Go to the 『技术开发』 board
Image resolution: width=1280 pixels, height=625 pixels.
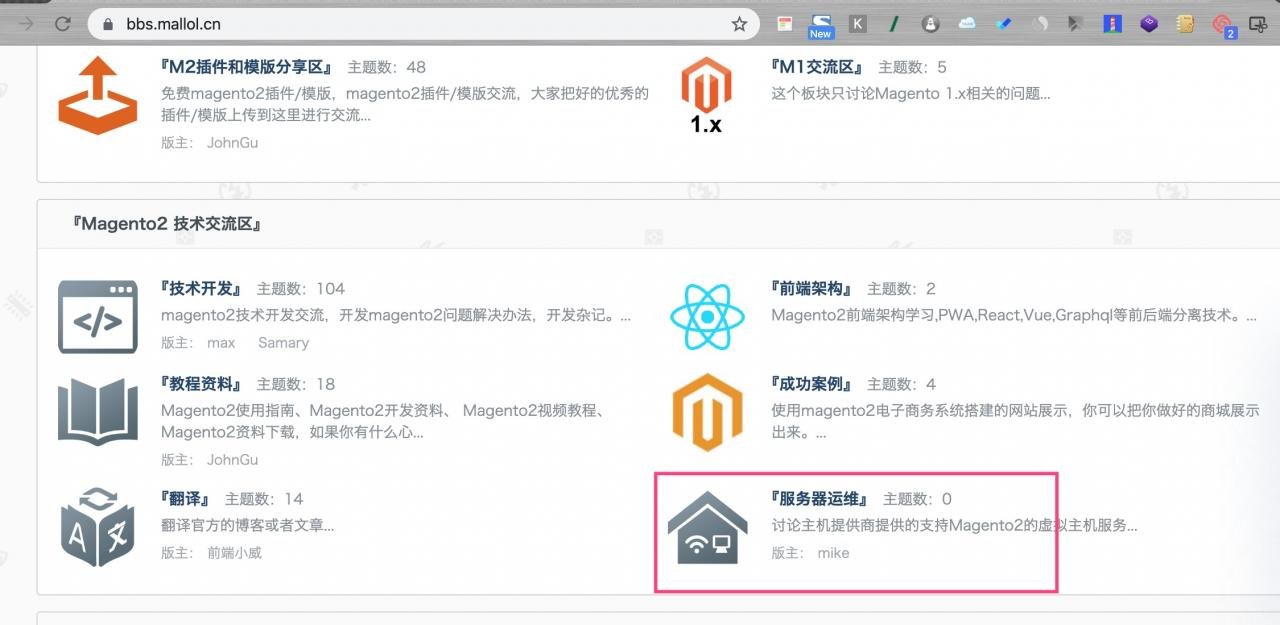(x=201, y=288)
